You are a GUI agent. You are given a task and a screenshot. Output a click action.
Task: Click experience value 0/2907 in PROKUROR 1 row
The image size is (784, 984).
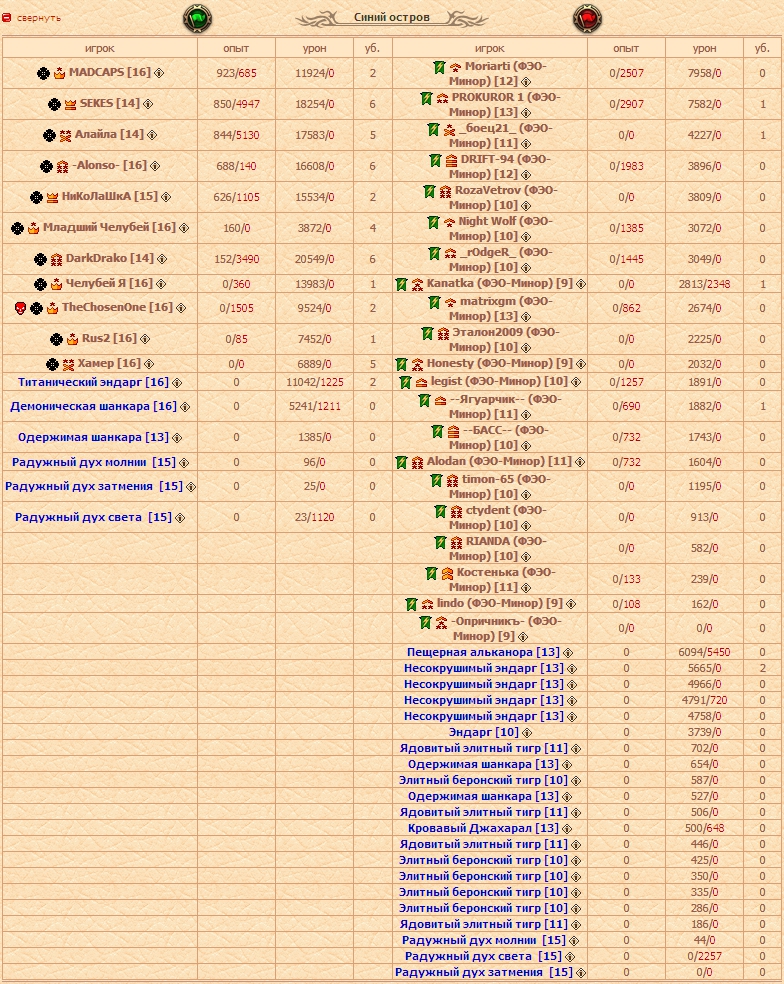pos(626,104)
